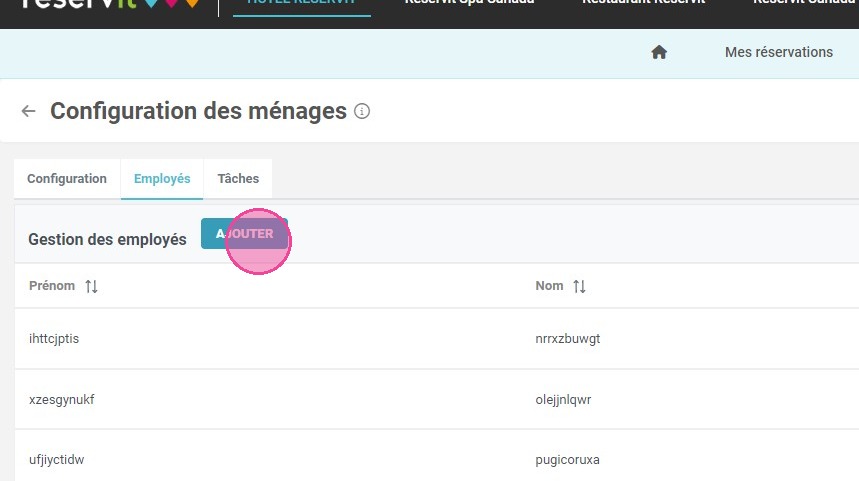Select first name ufjiyctidw

[x=56, y=460]
